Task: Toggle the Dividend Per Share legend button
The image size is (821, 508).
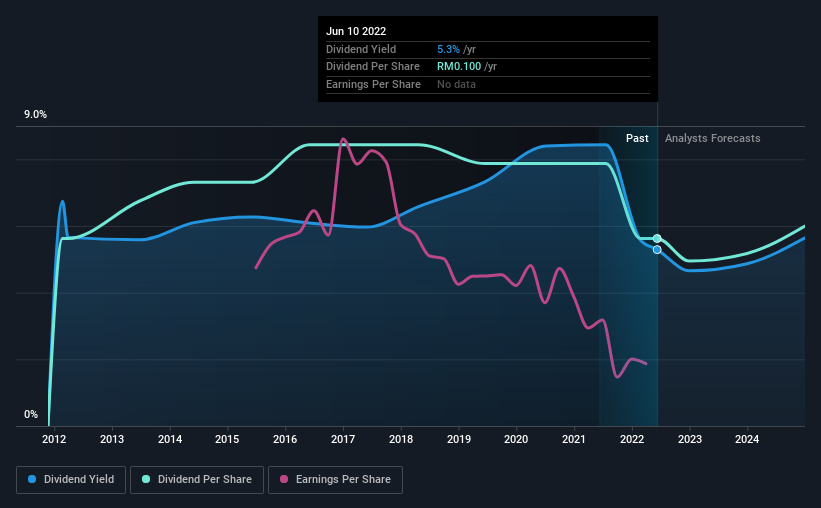Action: (197, 480)
